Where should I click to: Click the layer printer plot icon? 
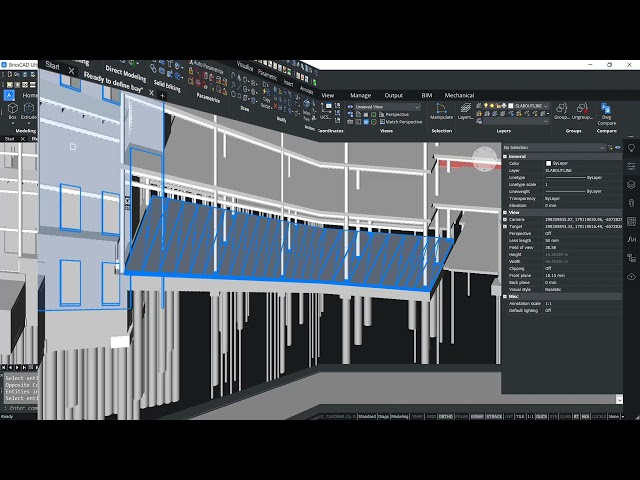coord(504,106)
